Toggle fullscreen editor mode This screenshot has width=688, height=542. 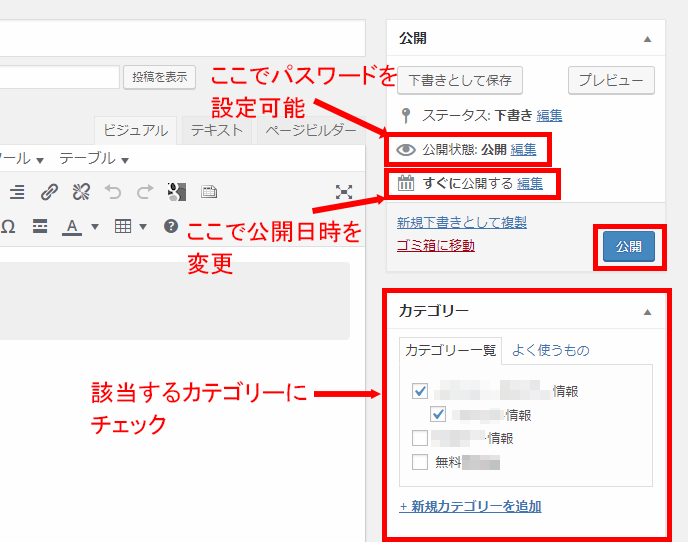click(x=344, y=192)
